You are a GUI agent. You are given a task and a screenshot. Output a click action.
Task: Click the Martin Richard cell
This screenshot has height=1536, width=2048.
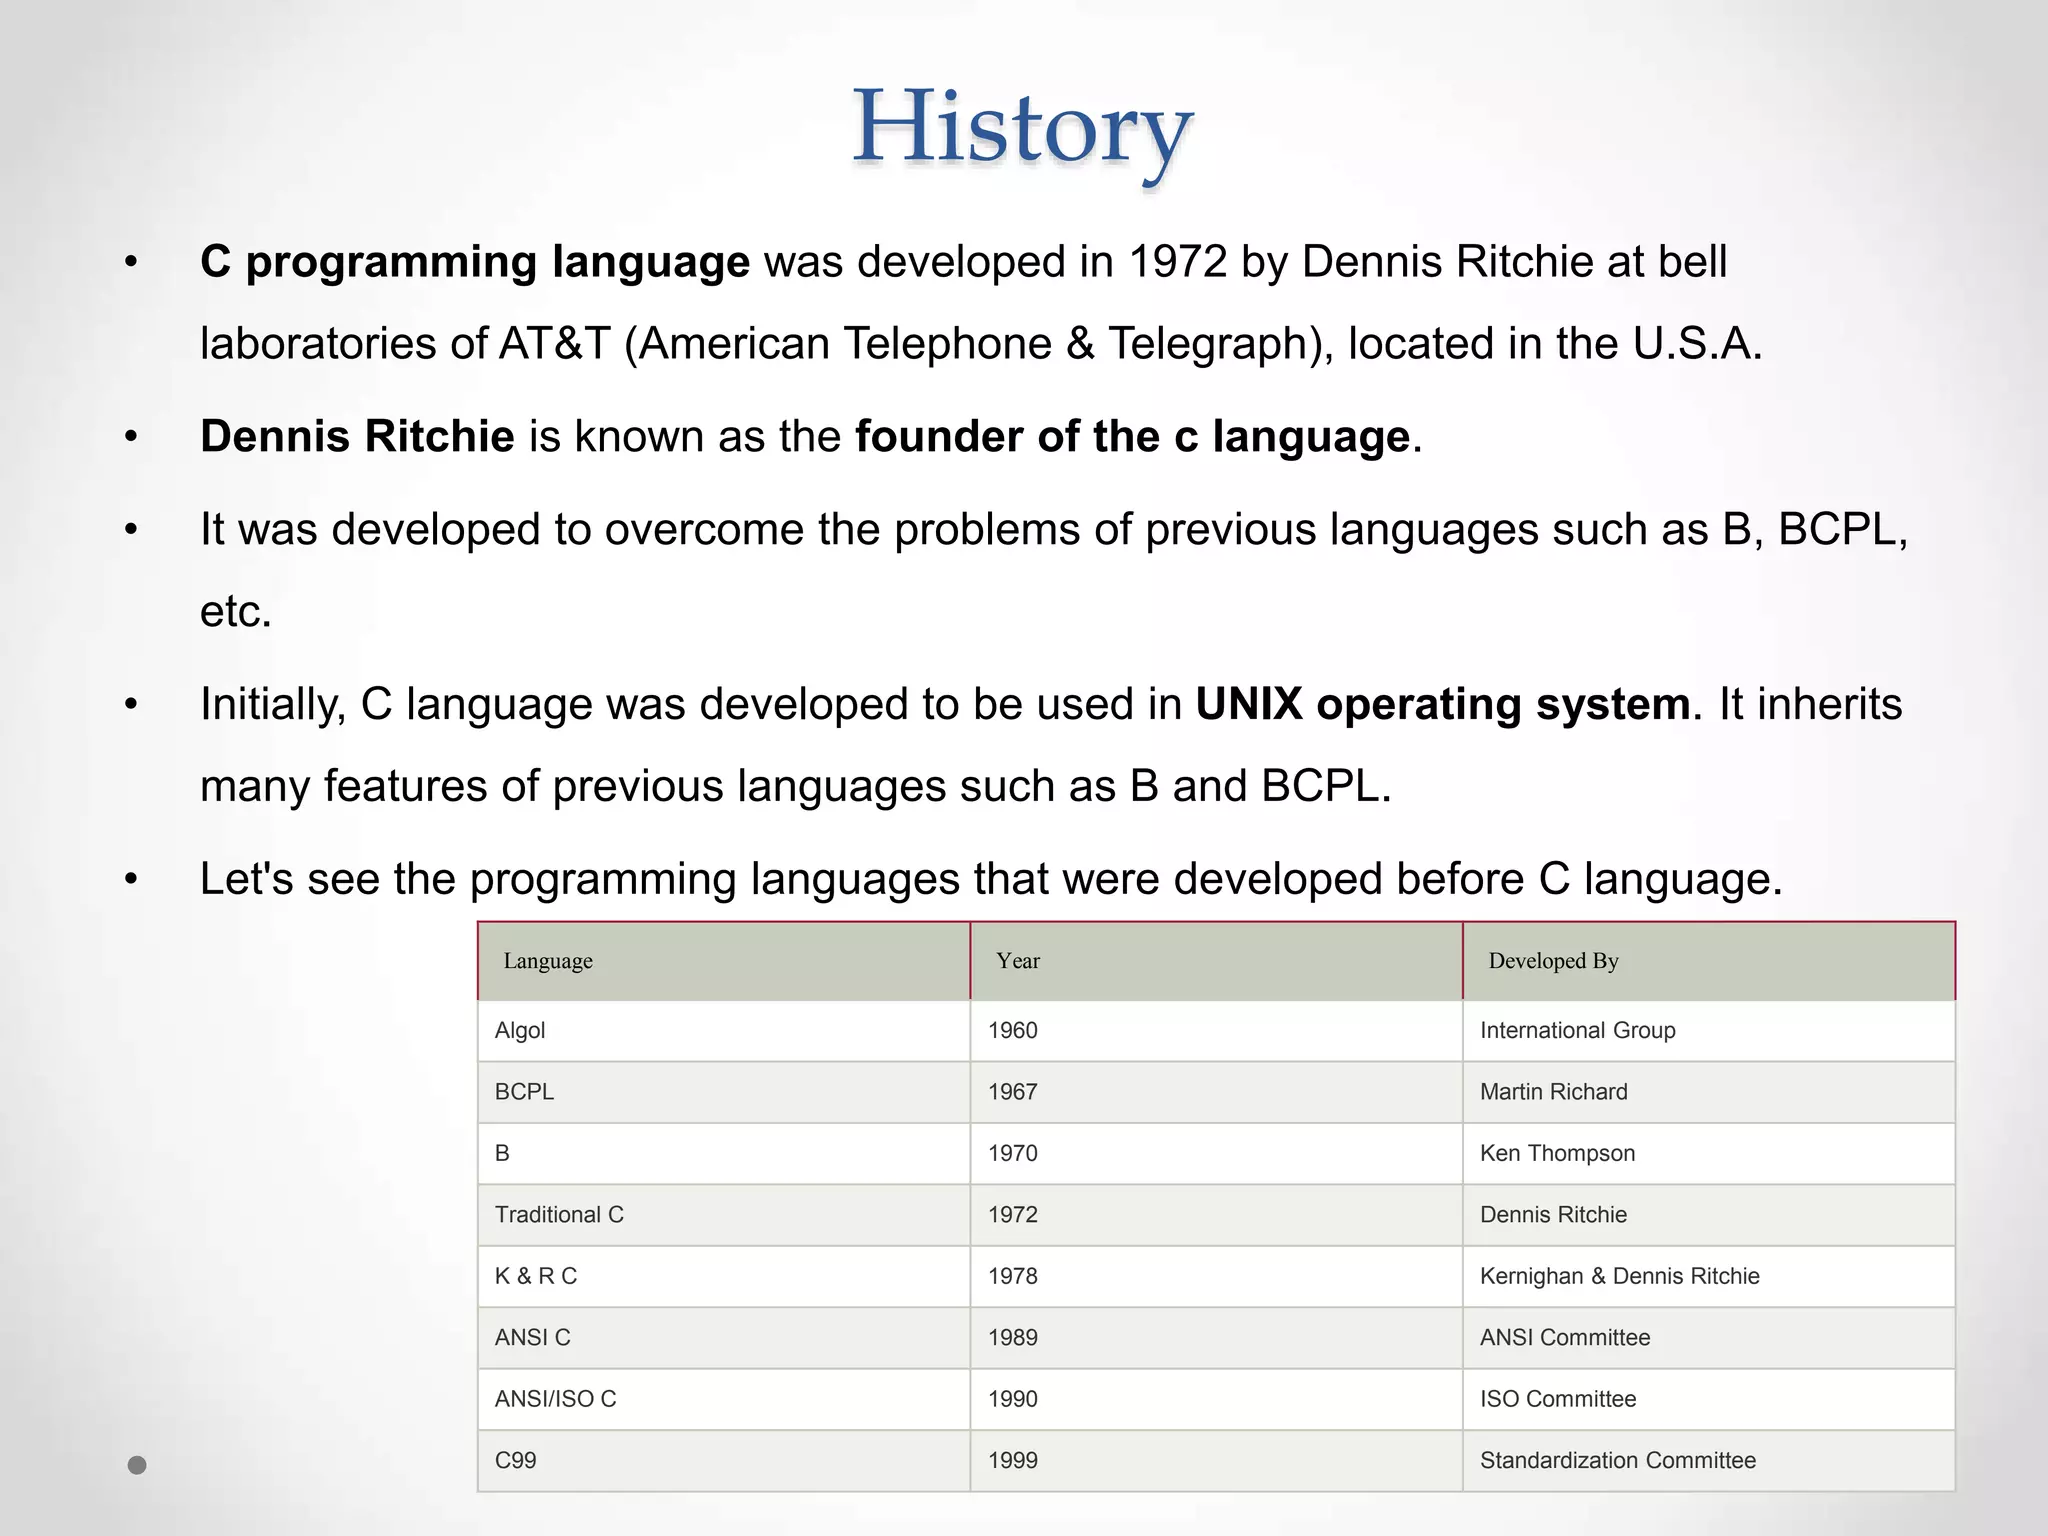[x=1553, y=1092]
